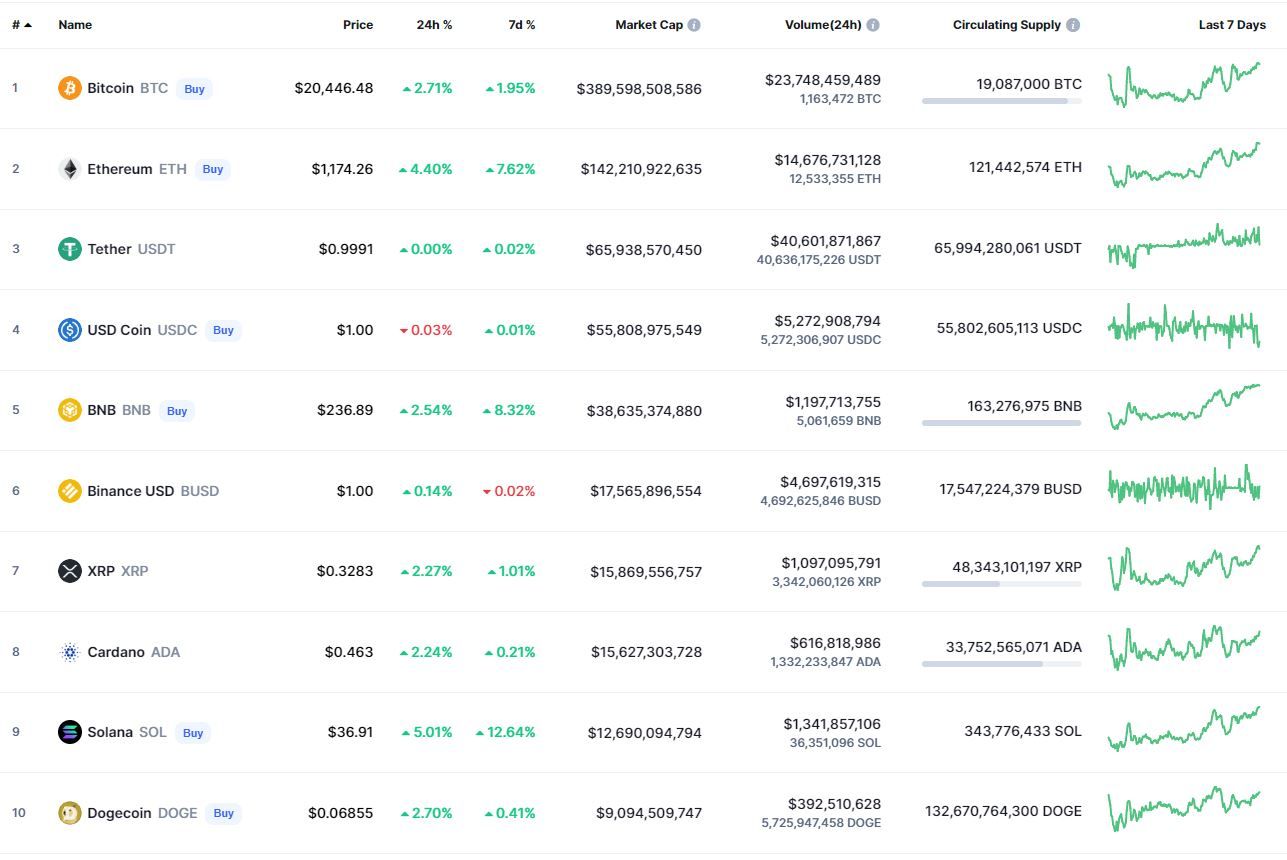The width and height of the screenshot is (1287, 860).
Task: Open Market Cap info tooltip icon
Action: pos(694,25)
